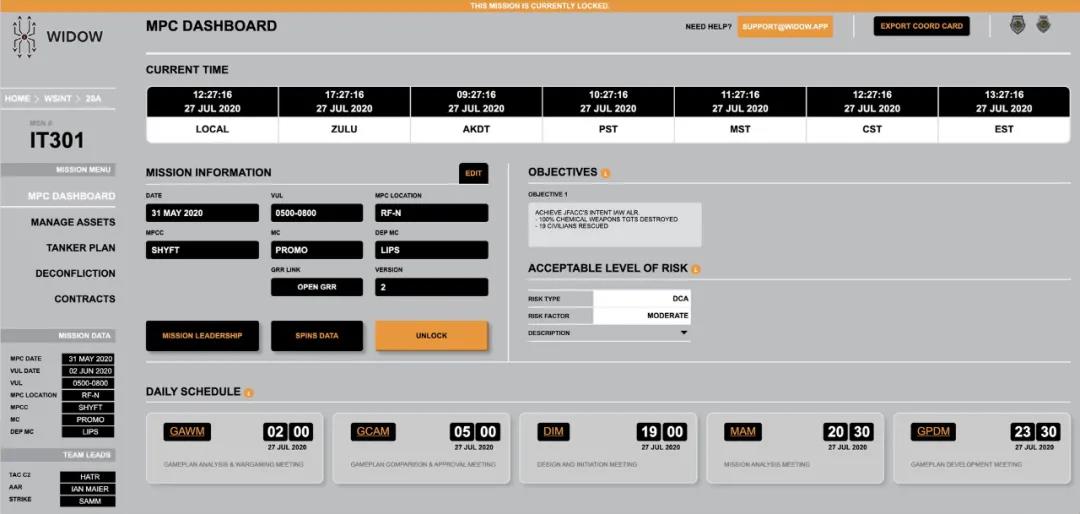This screenshot has width=1080, height=514.
Task: Open the Mission Leadership button
Action: coord(202,336)
